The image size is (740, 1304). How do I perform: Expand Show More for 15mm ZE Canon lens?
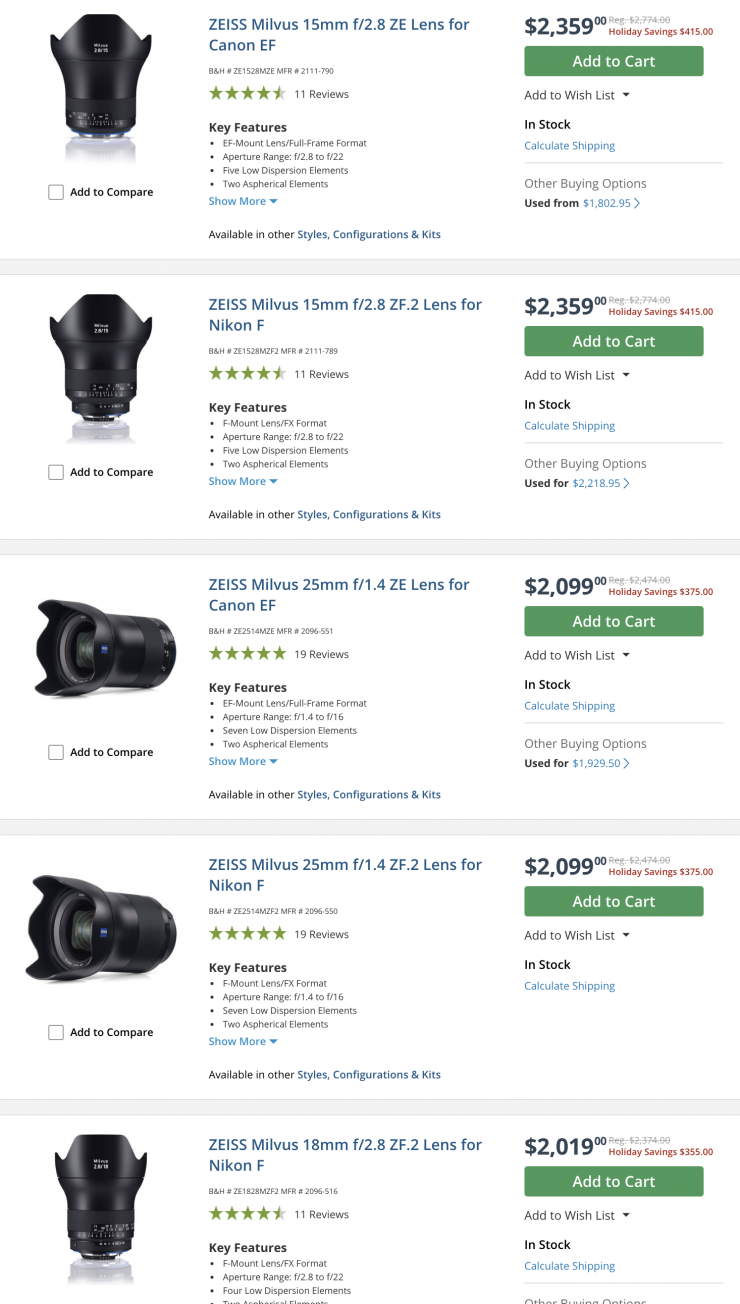click(x=243, y=201)
